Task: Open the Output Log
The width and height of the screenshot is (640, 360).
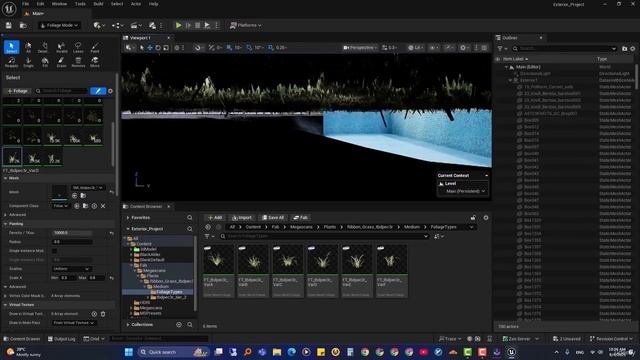Action: pos(61,339)
